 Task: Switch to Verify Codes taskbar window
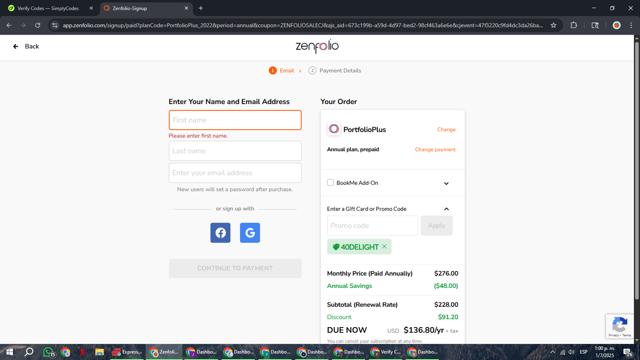385,352
